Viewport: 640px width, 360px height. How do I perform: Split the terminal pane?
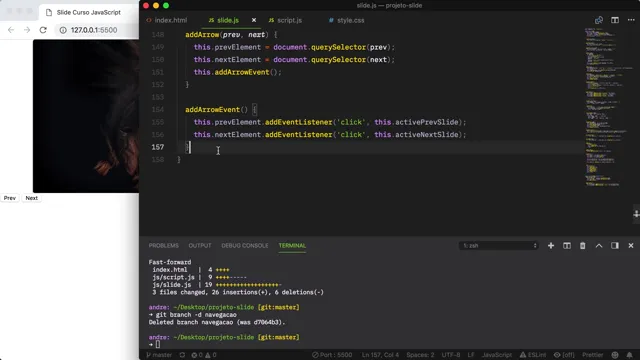tap(567, 246)
